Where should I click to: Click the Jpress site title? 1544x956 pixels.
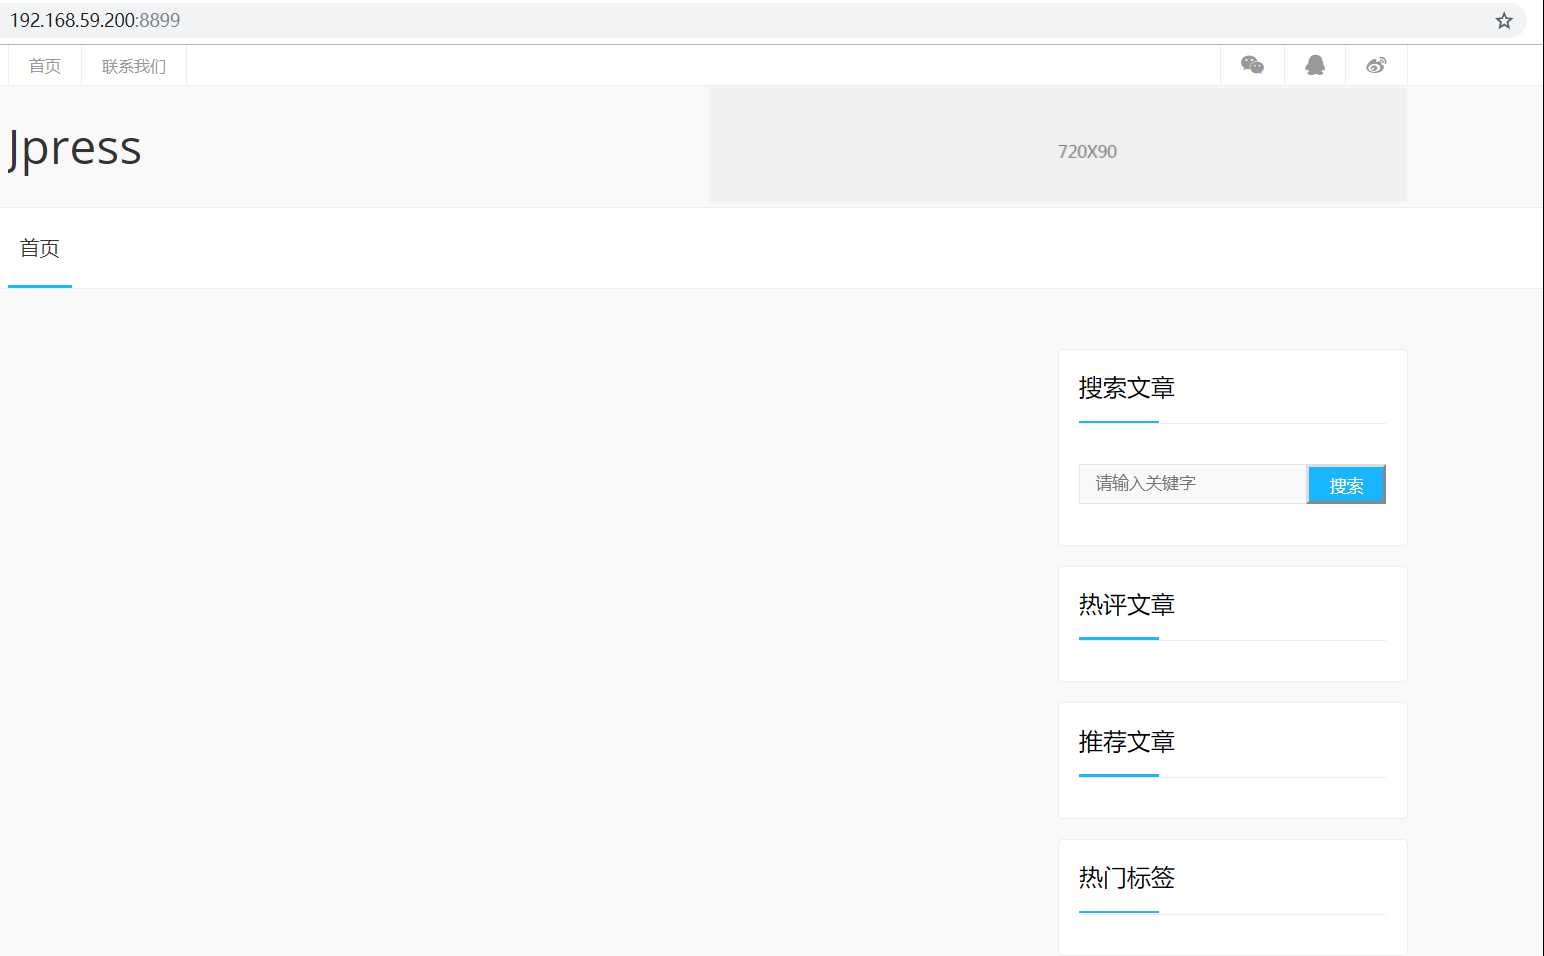74,148
